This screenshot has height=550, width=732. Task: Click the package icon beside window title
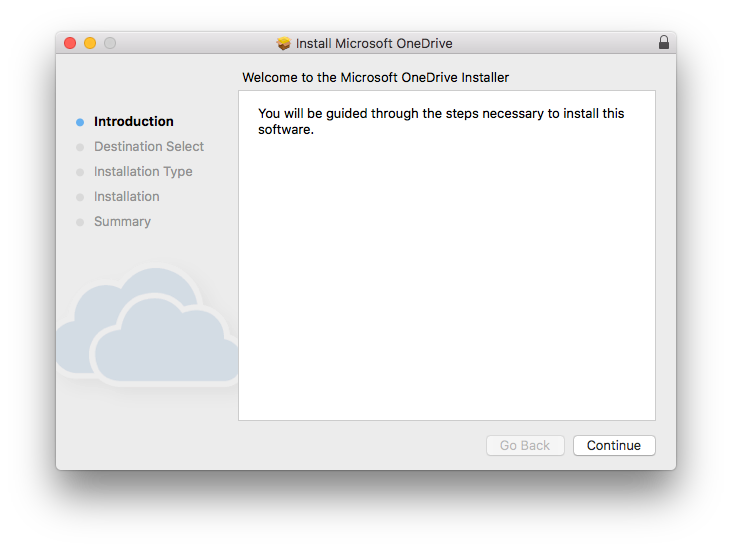[283, 43]
